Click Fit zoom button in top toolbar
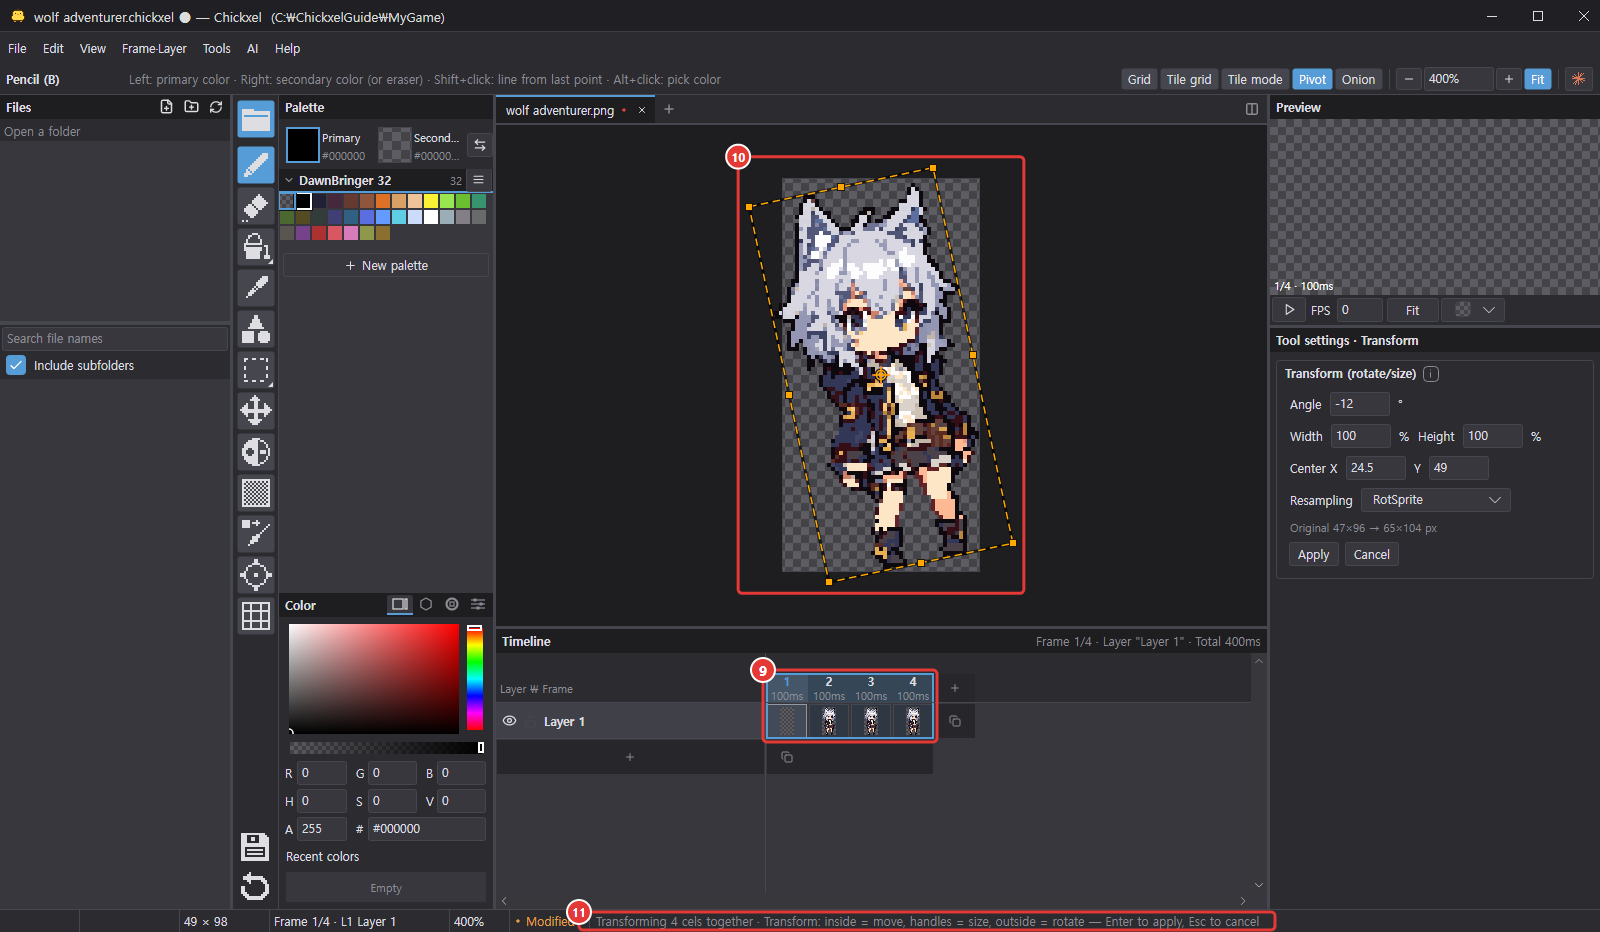1600x932 pixels. [x=1537, y=79]
